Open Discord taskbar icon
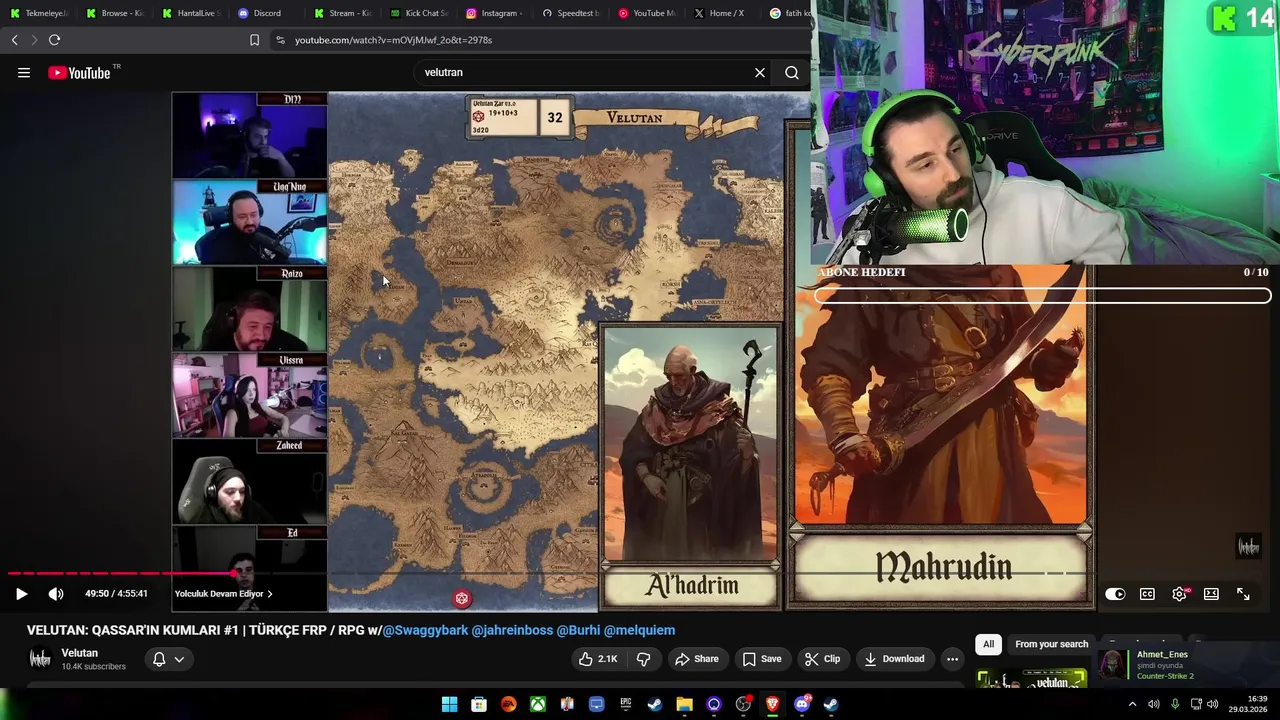 point(801,704)
